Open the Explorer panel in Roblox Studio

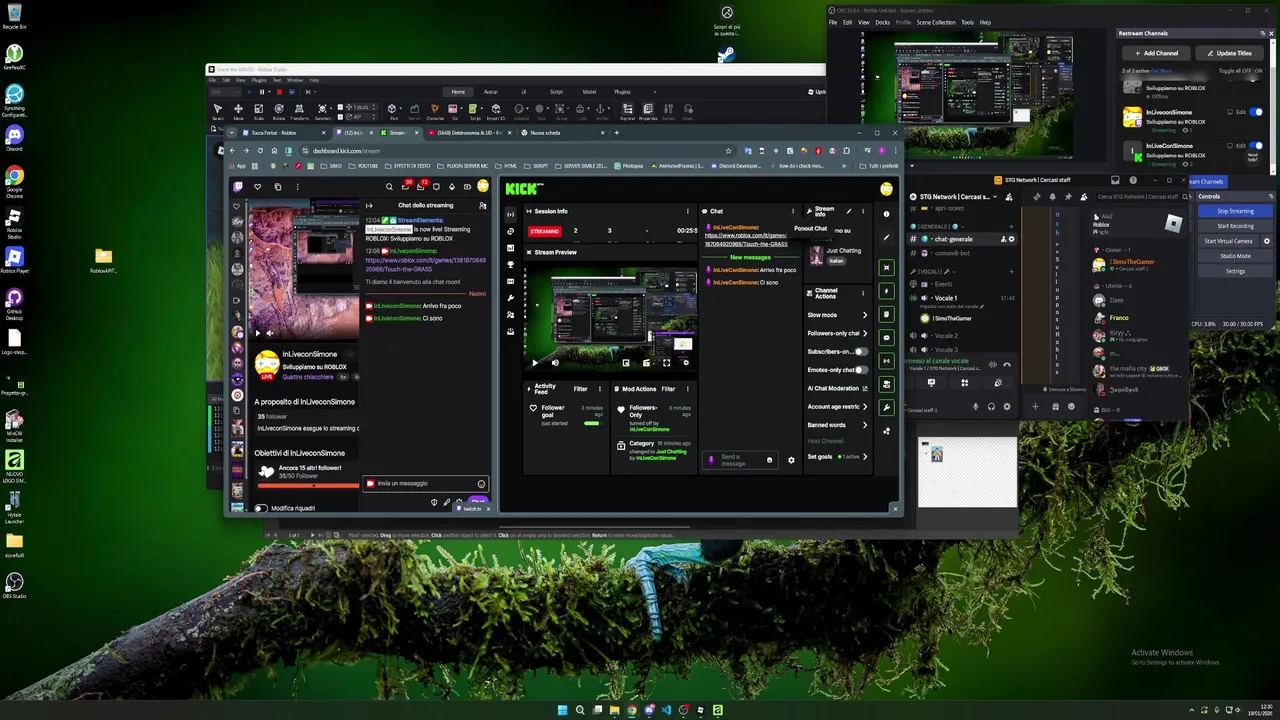627,111
